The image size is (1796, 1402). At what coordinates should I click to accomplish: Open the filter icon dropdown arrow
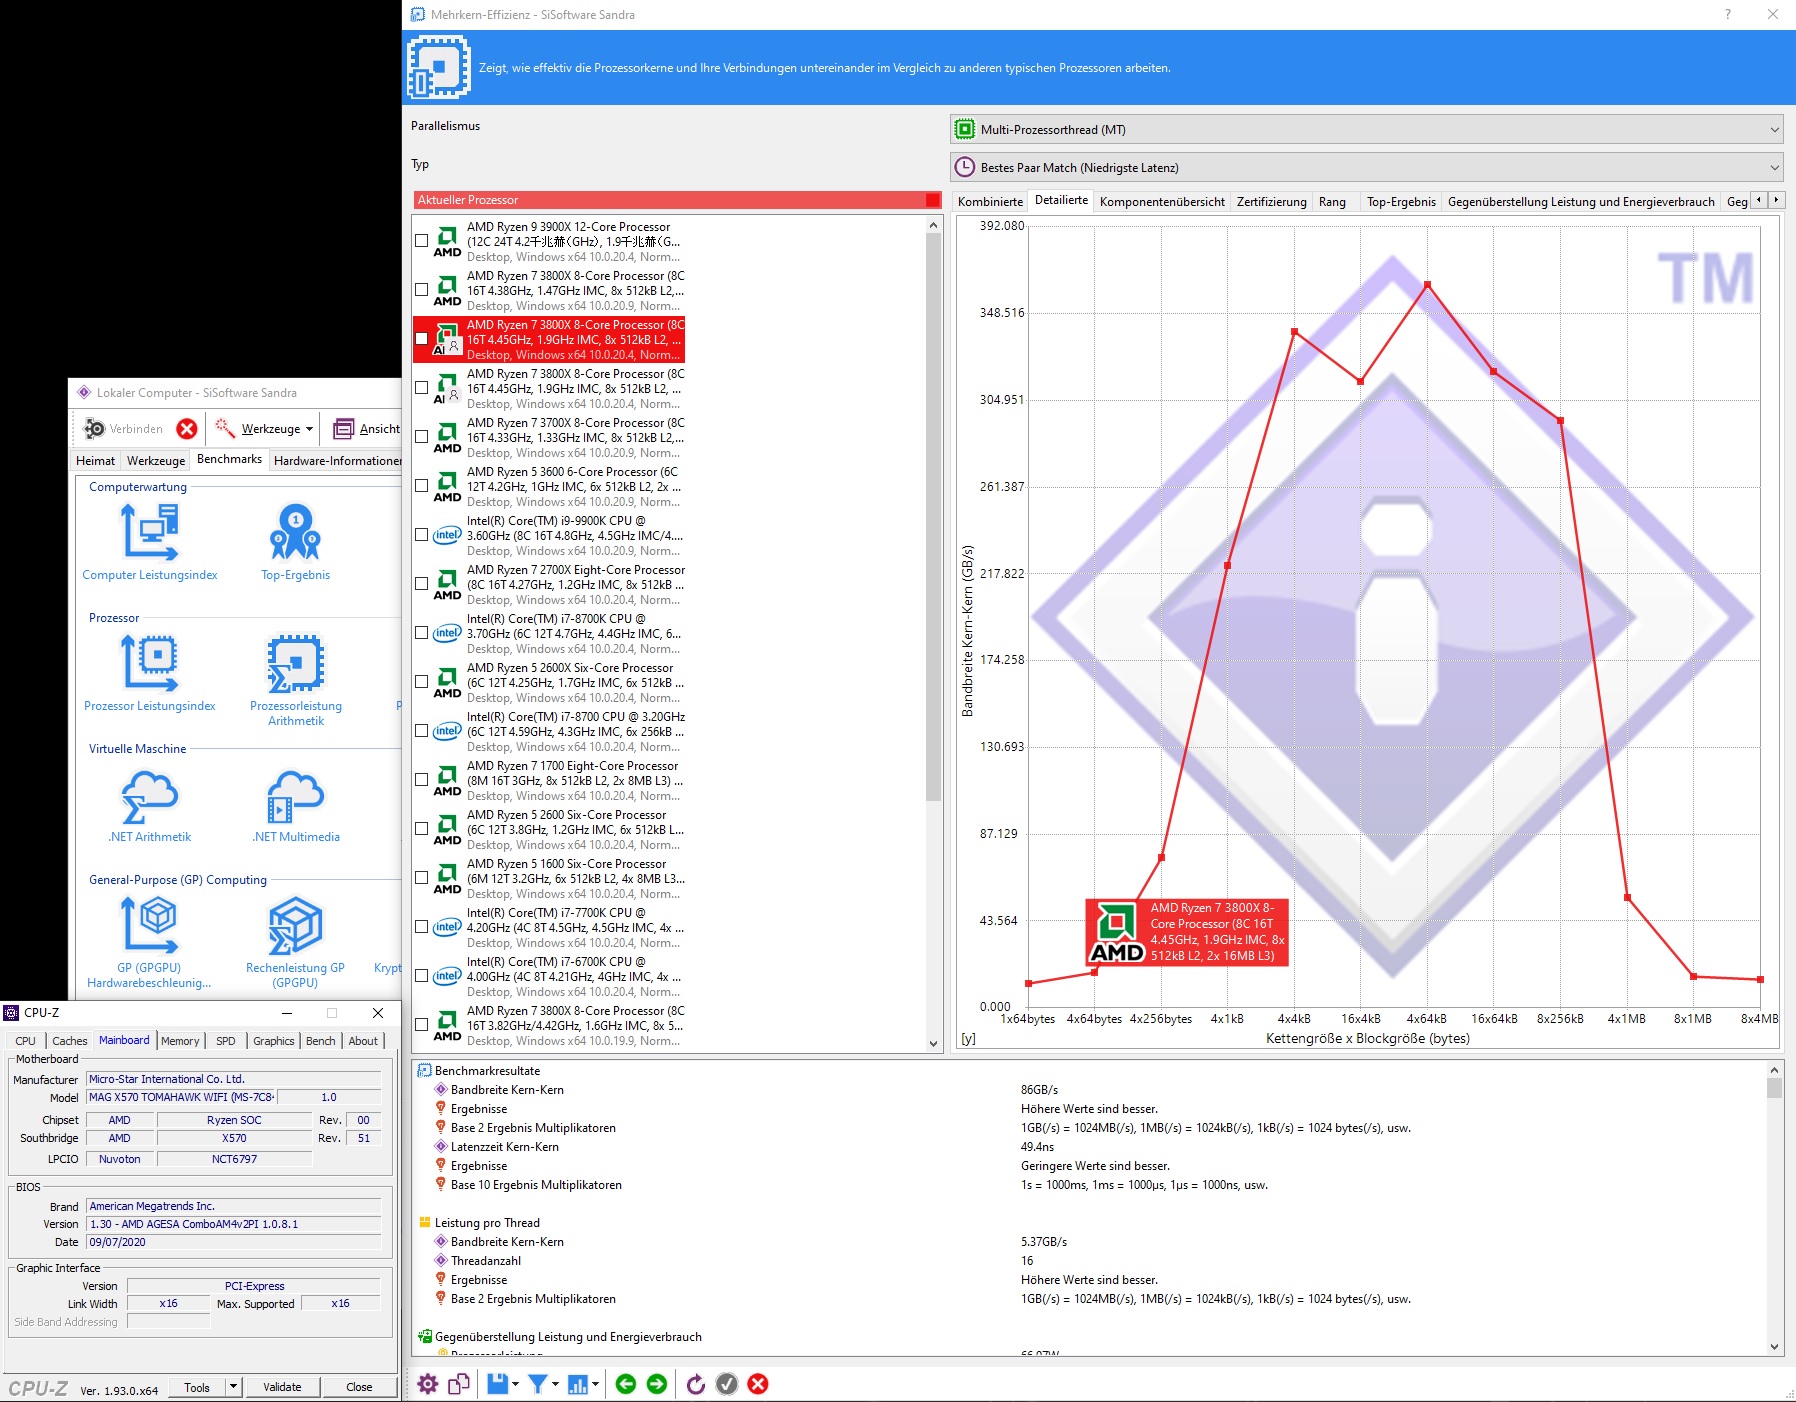click(555, 1384)
